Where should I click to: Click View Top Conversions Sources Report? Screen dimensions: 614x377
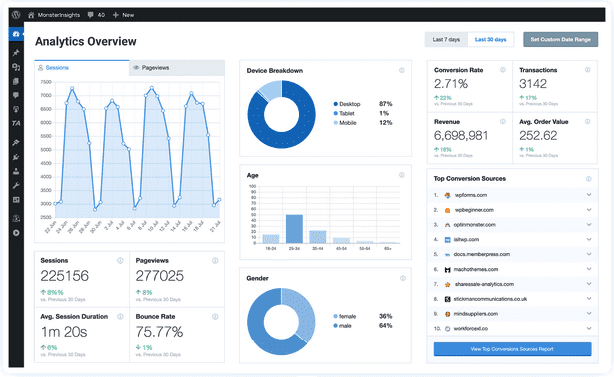point(513,349)
